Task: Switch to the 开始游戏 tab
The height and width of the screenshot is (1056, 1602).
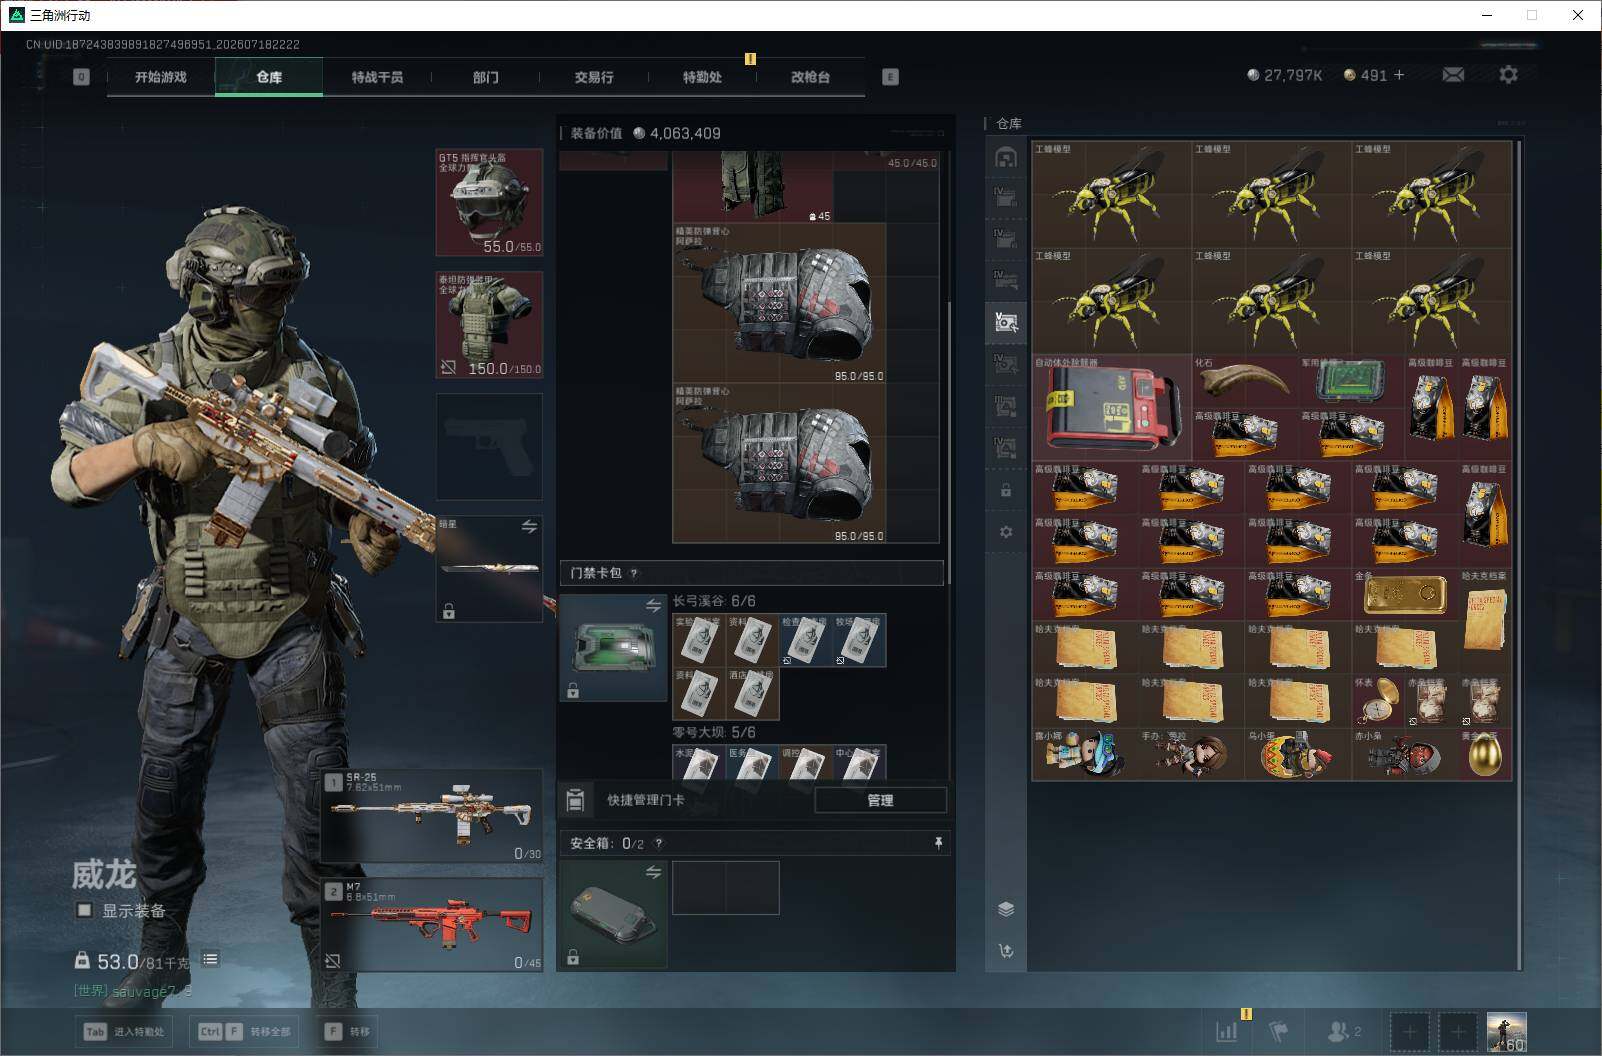Action: (161, 77)
